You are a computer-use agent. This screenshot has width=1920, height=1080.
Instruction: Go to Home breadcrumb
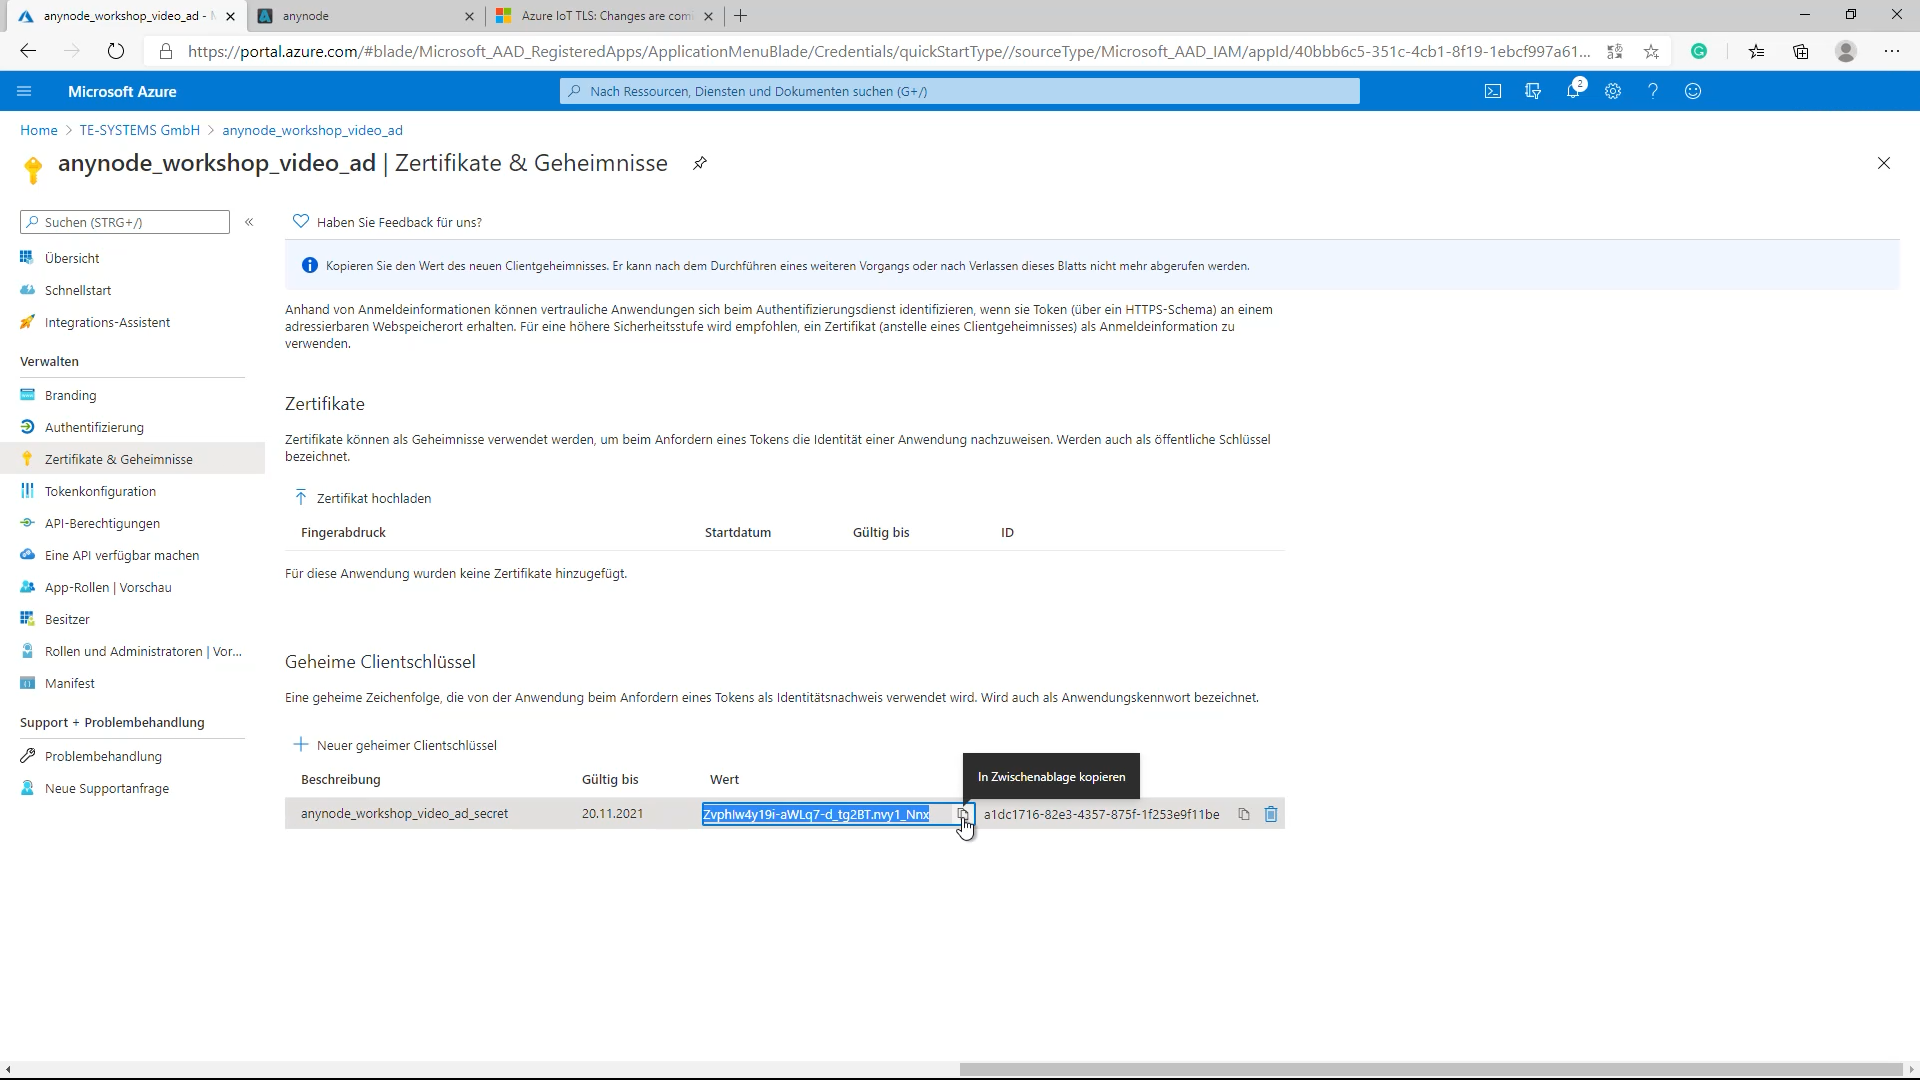pyautogui.click(x=39, y=130)
